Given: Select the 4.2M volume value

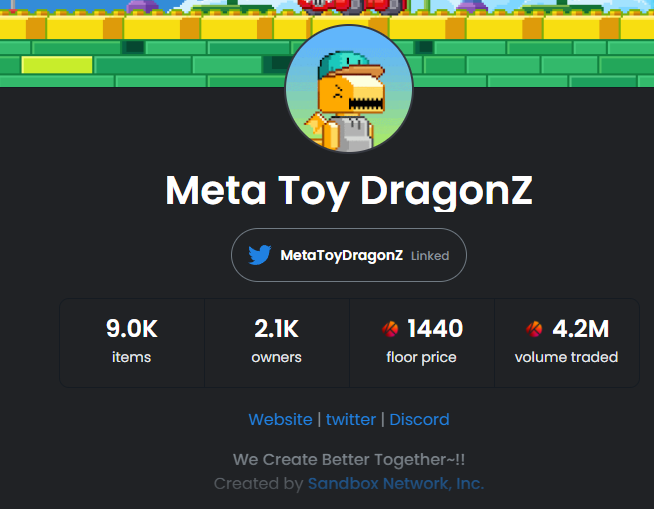Looking at the screenshot, I should click(x=581, y=328).
